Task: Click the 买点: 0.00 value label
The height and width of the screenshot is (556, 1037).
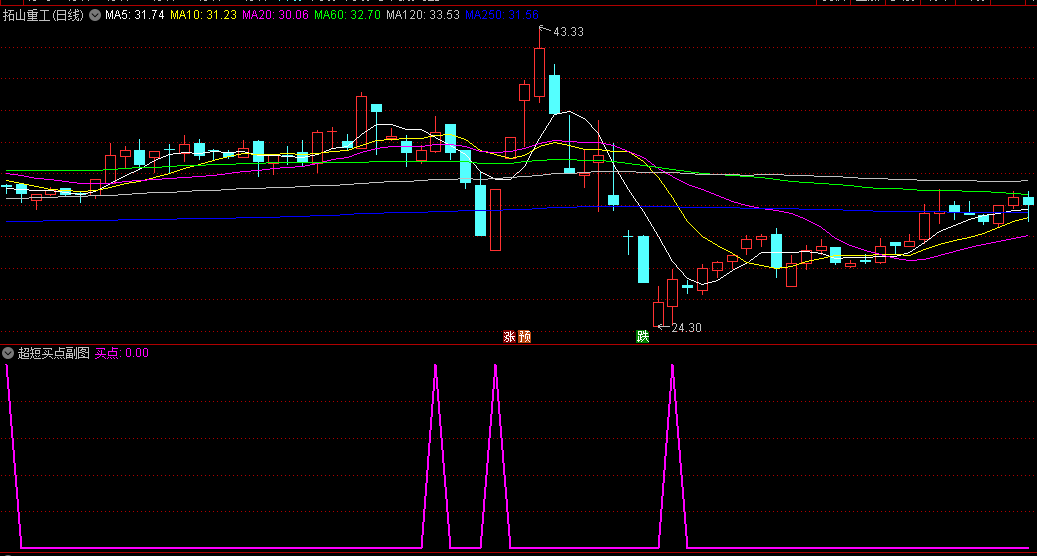Action: [122, 353]
